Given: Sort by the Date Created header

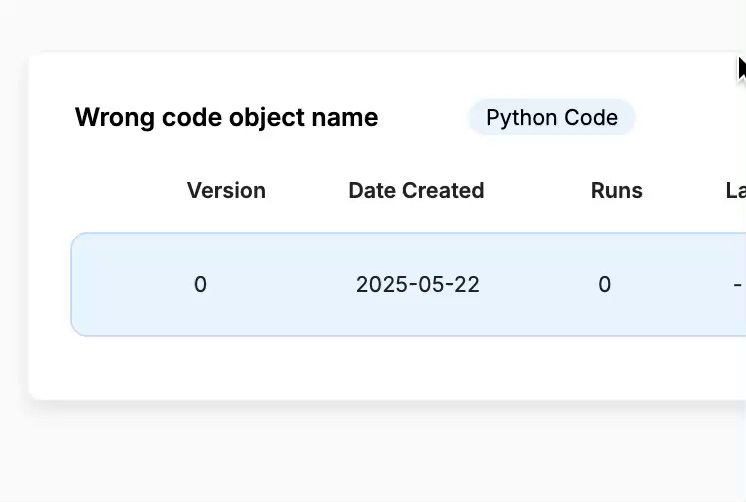Looking at the screenshot, I should tap(416, 191).
